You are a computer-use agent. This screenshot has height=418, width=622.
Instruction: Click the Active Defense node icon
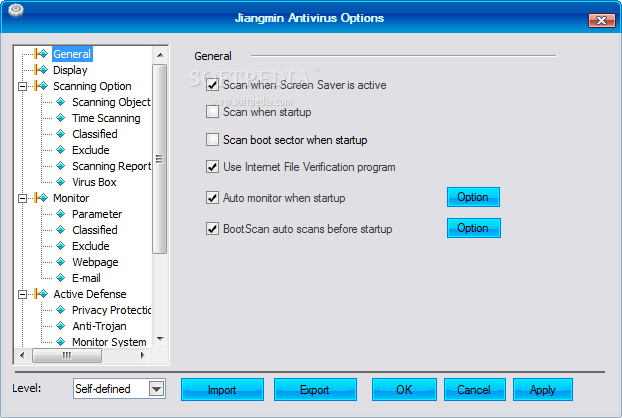point(41,294)
